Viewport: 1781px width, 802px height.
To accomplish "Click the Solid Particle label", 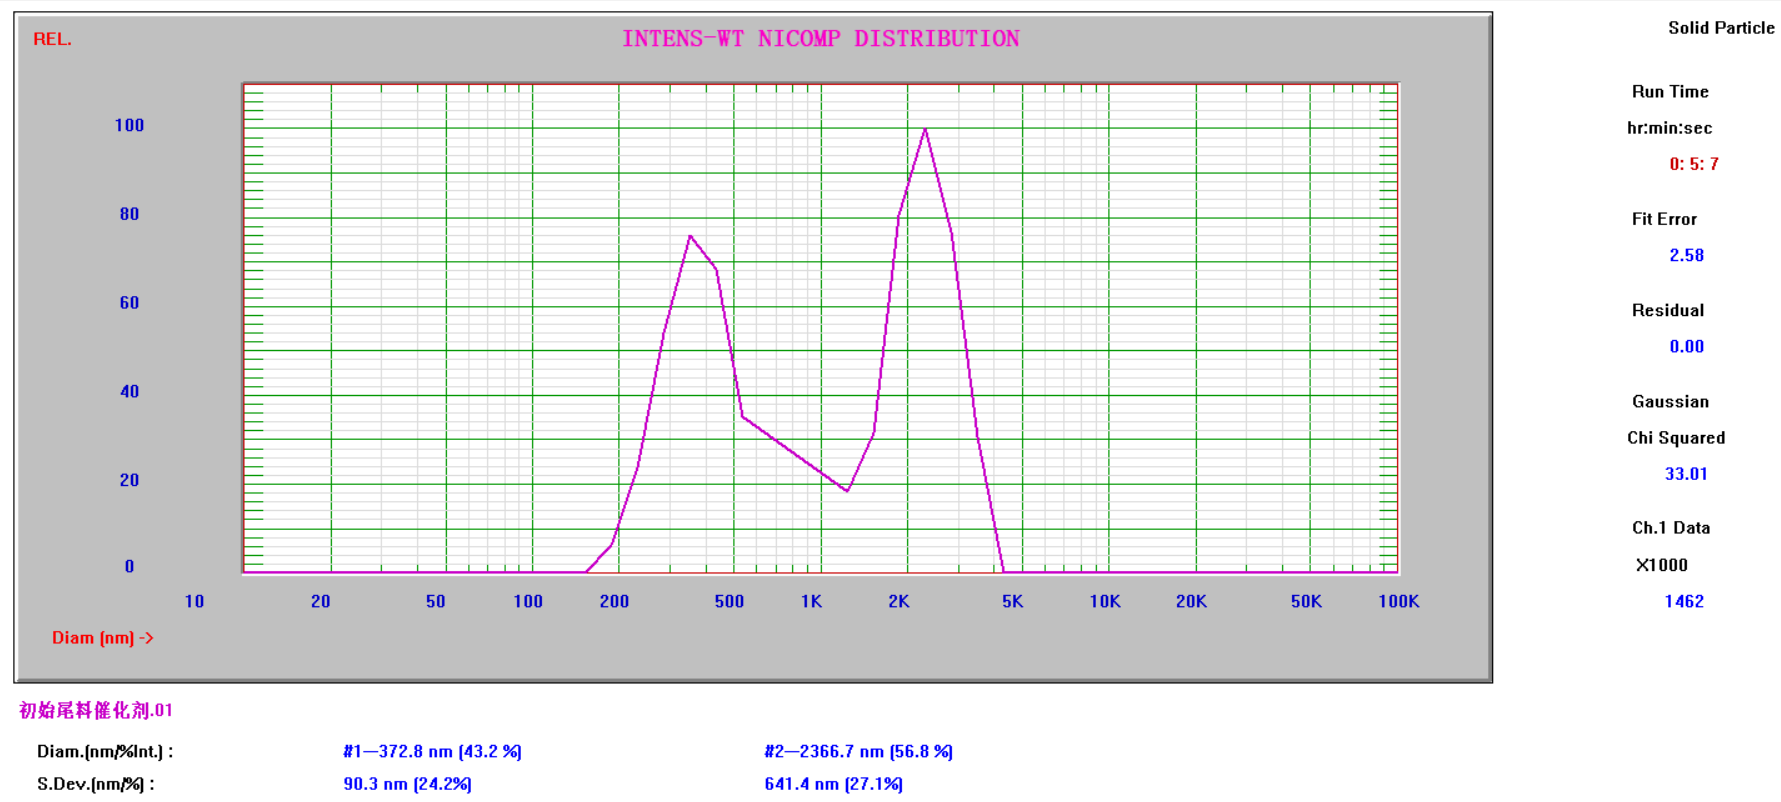I will pyautogui.click(x=1720, y=28).
